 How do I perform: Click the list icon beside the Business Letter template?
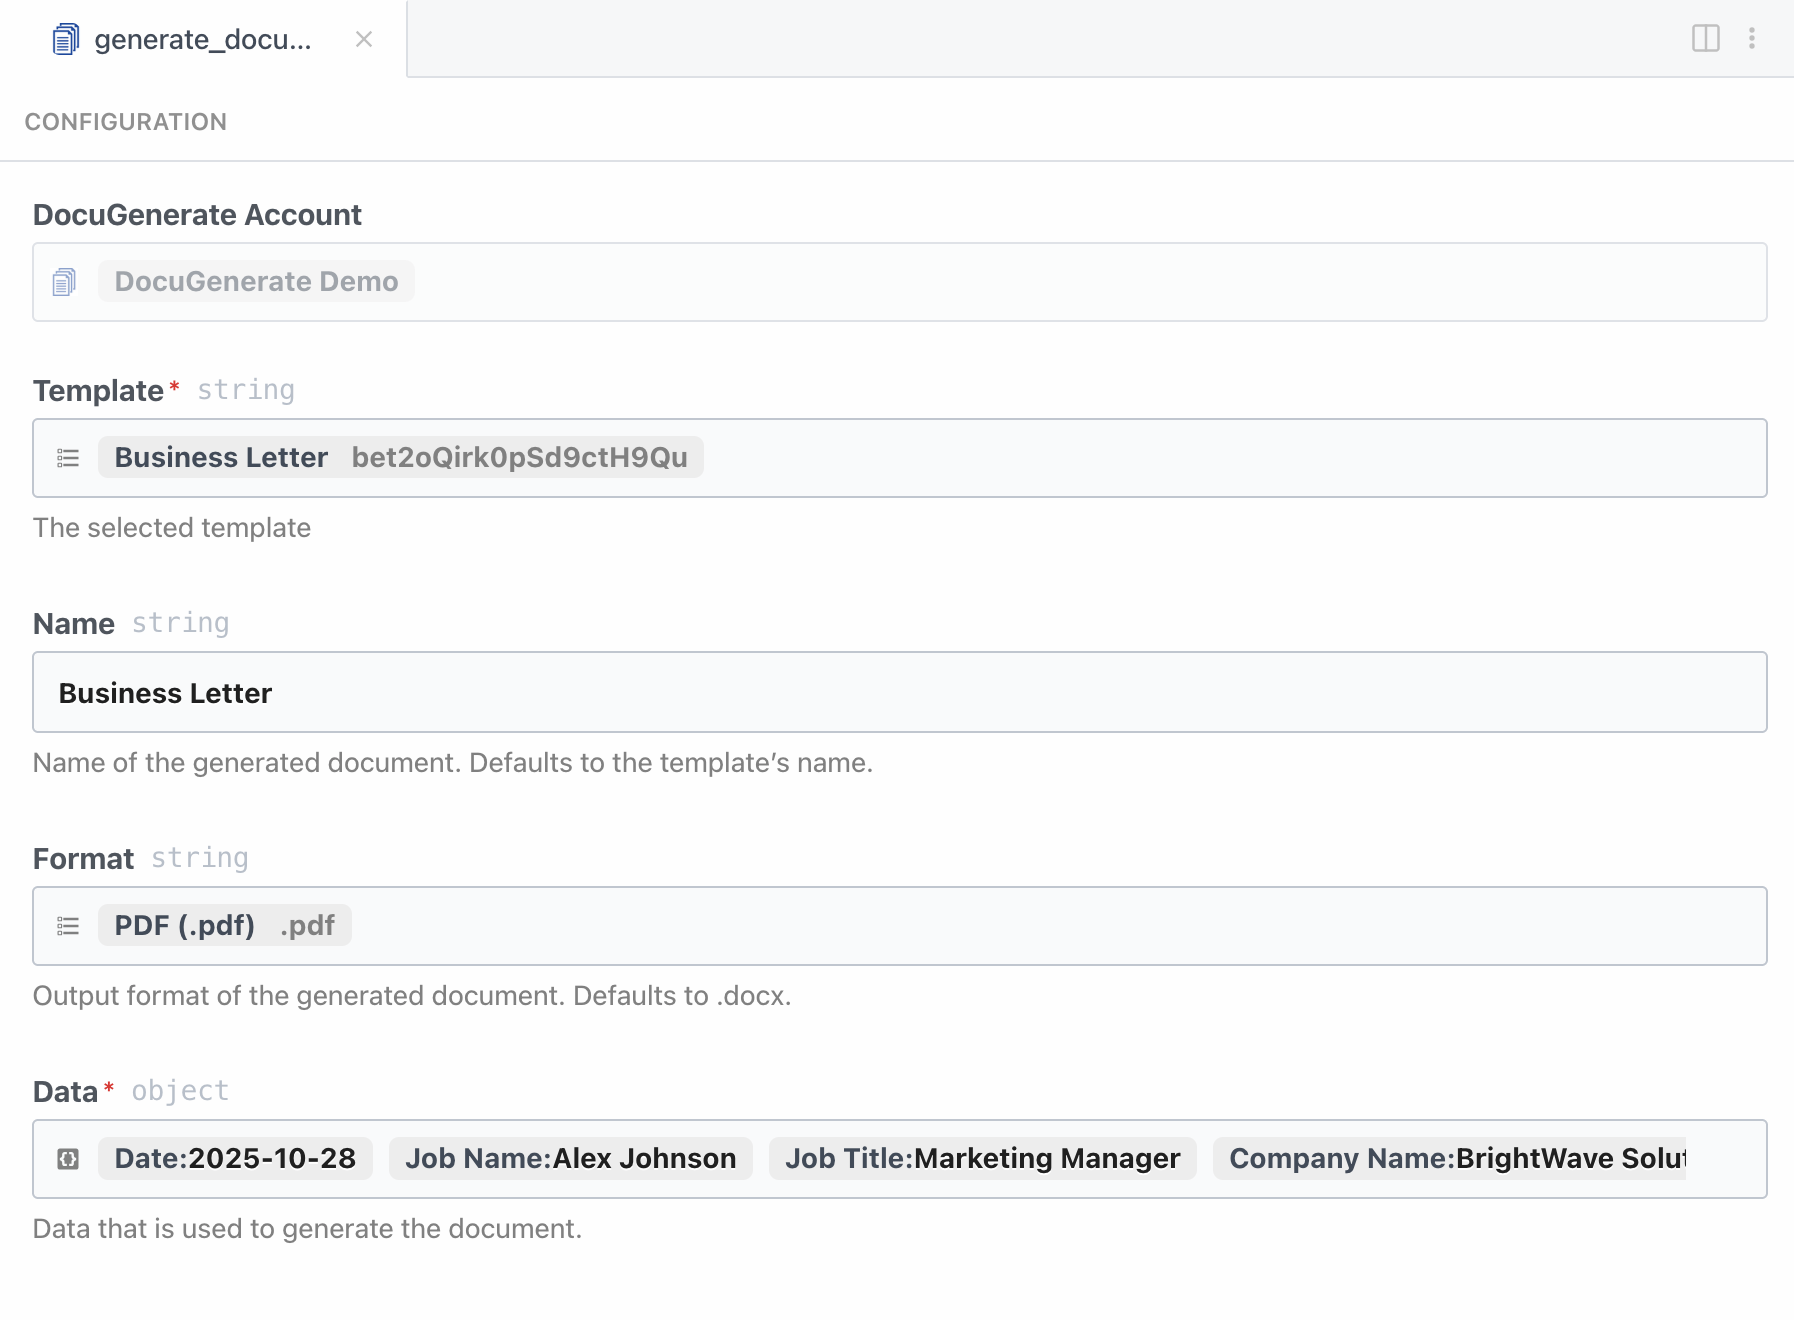[x=67, y=458]
